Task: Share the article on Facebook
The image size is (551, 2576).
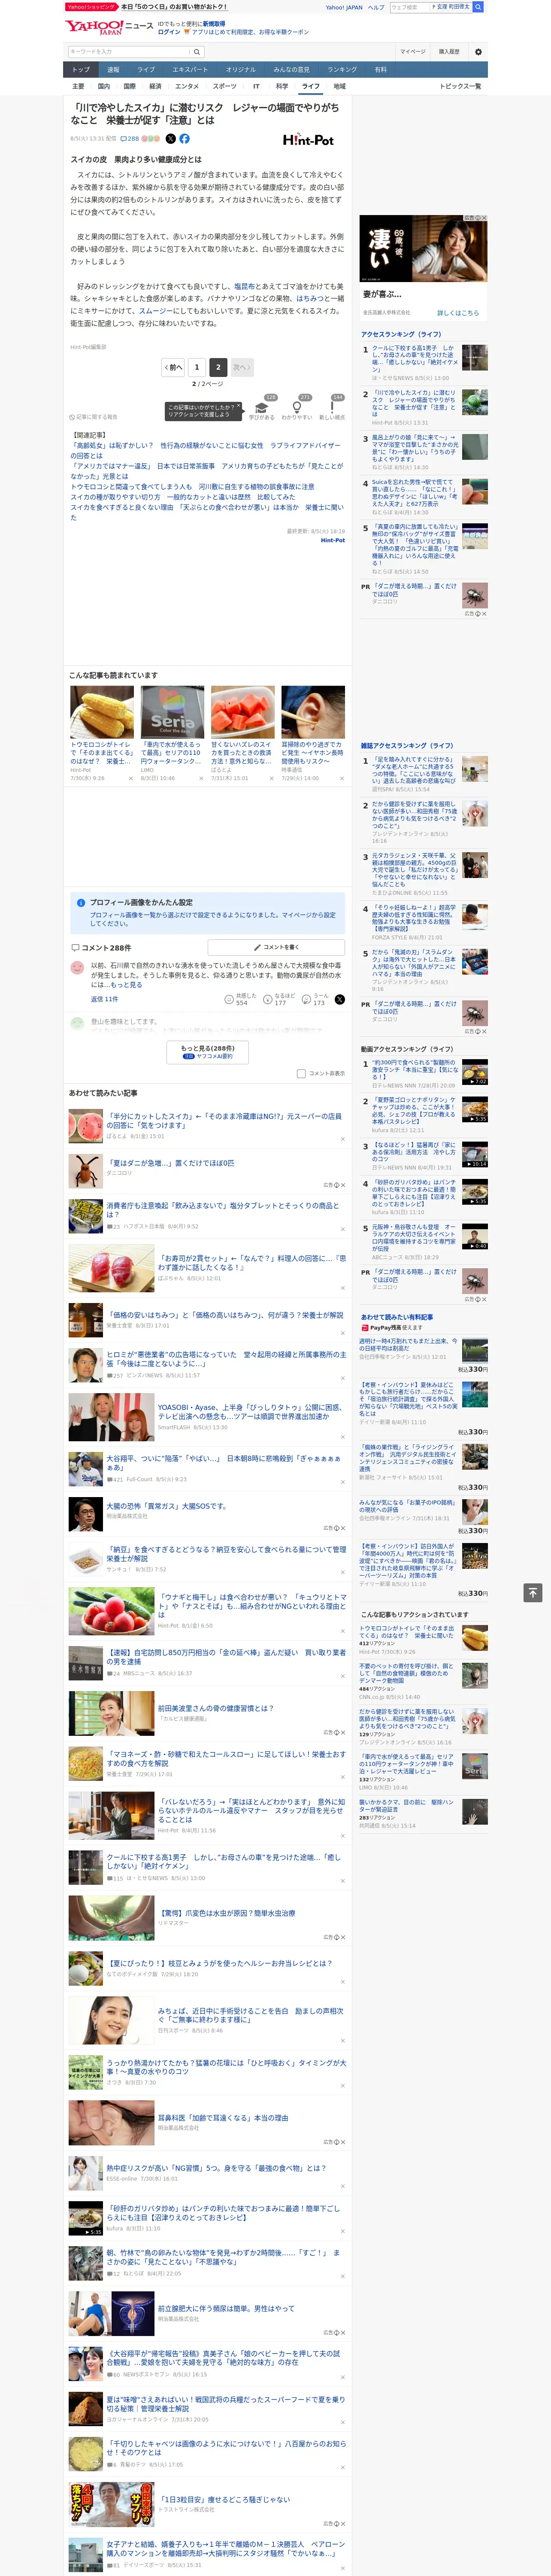Action: [x=184, y=139]
